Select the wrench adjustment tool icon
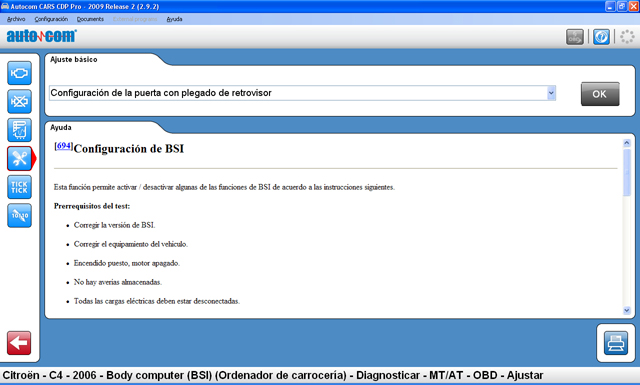This screenshot has width=640, height=385. (x=19, y=158)
